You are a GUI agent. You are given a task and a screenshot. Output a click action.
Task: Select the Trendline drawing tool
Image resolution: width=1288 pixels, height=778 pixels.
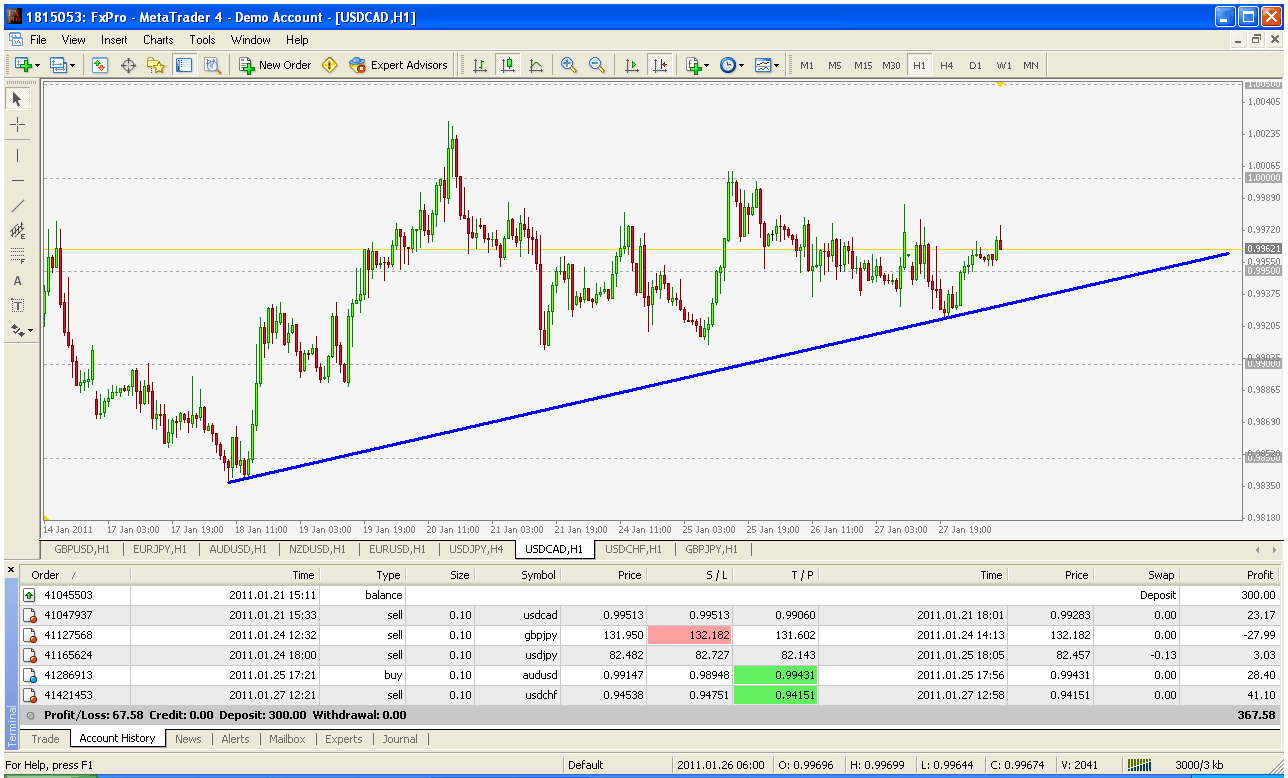[18, 205]
